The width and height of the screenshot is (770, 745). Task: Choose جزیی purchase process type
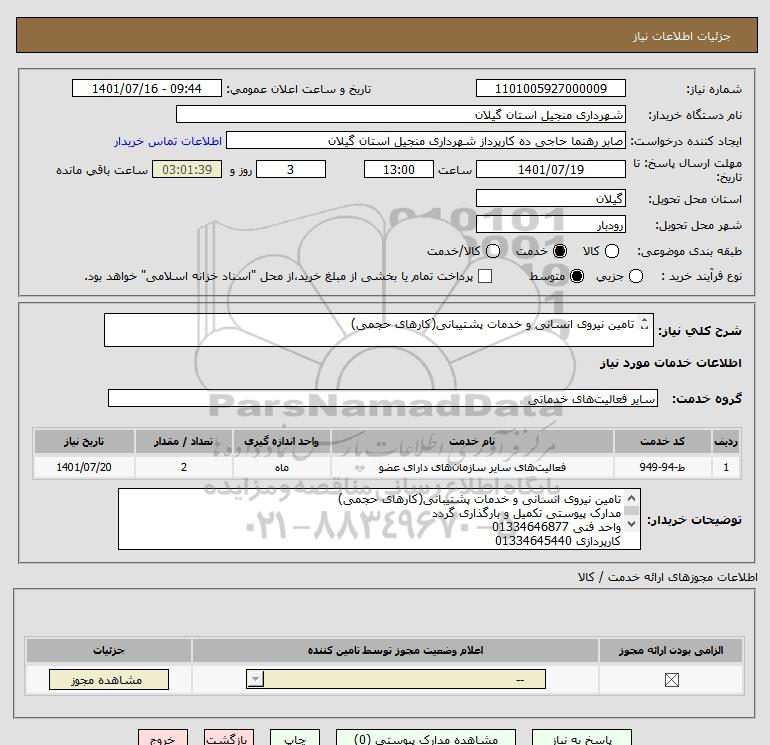pos(635,276)
